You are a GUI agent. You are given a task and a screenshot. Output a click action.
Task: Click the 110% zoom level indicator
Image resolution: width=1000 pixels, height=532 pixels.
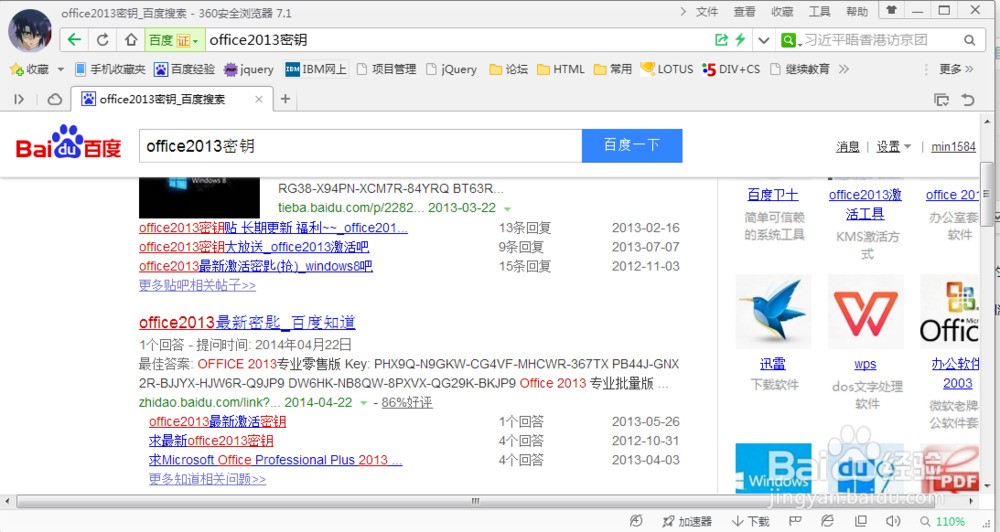[943, 521]
